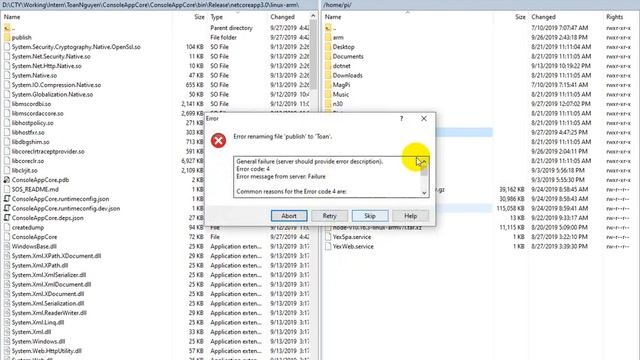Click the YexWeb.service file icon
Image resolution: width=640 pixels, height=360 pixels.
328,246
